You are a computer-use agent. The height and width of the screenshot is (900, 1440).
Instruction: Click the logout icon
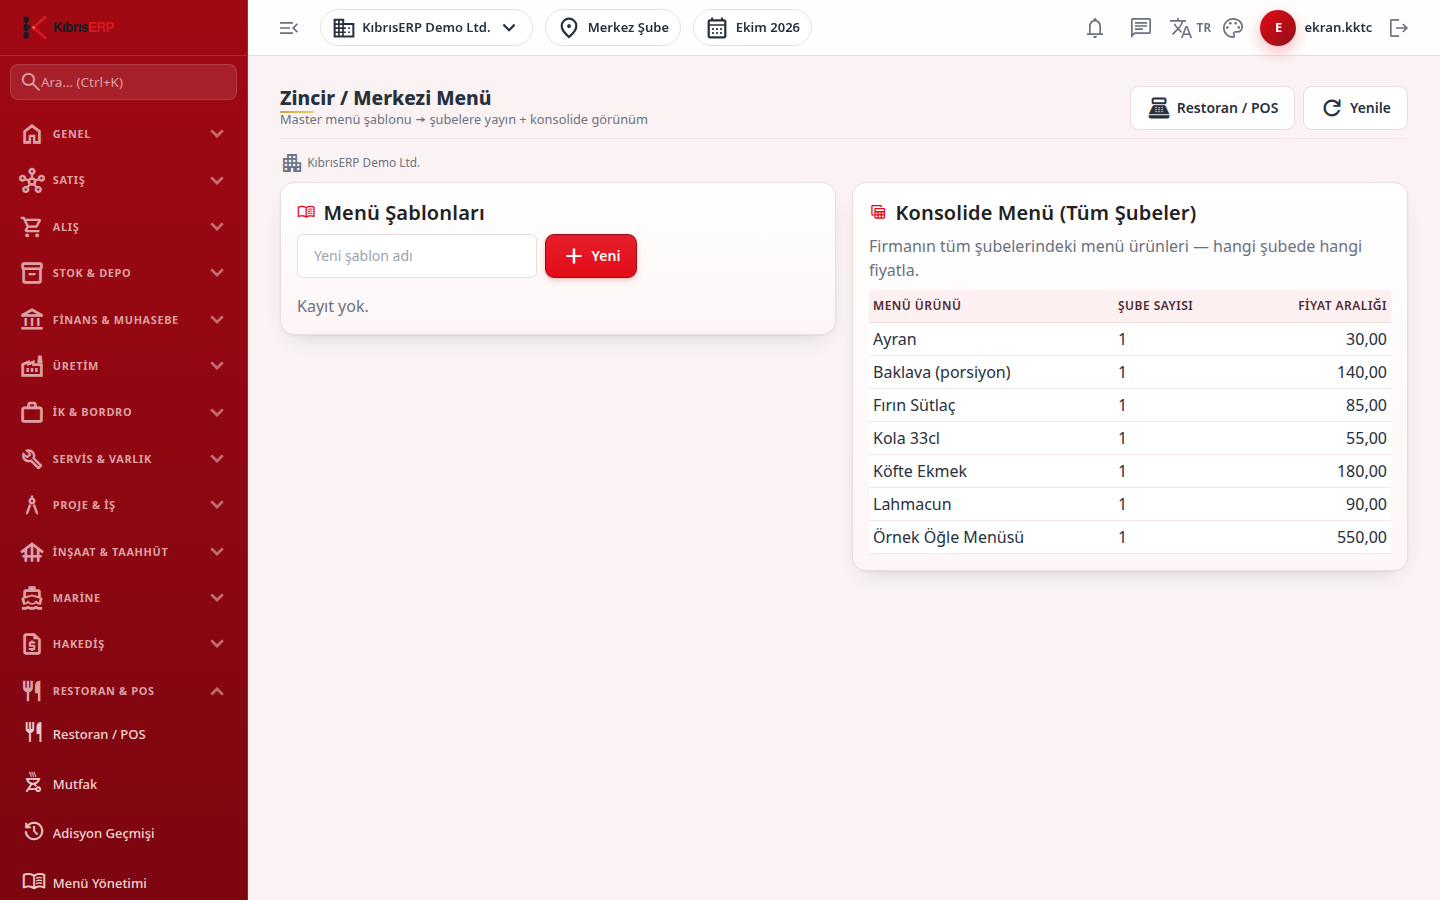(x=1399, y=28)
